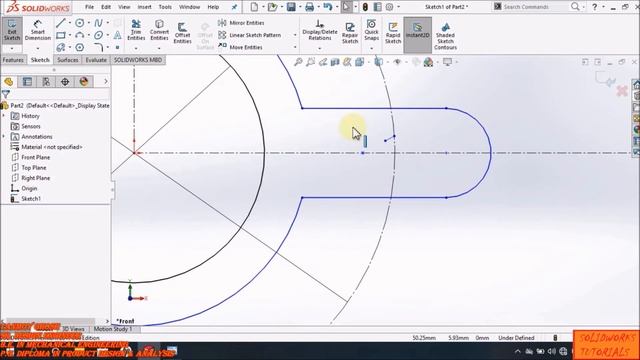Open the Insert menu
This screenshot has width=640, height=360.
[144, 7]
